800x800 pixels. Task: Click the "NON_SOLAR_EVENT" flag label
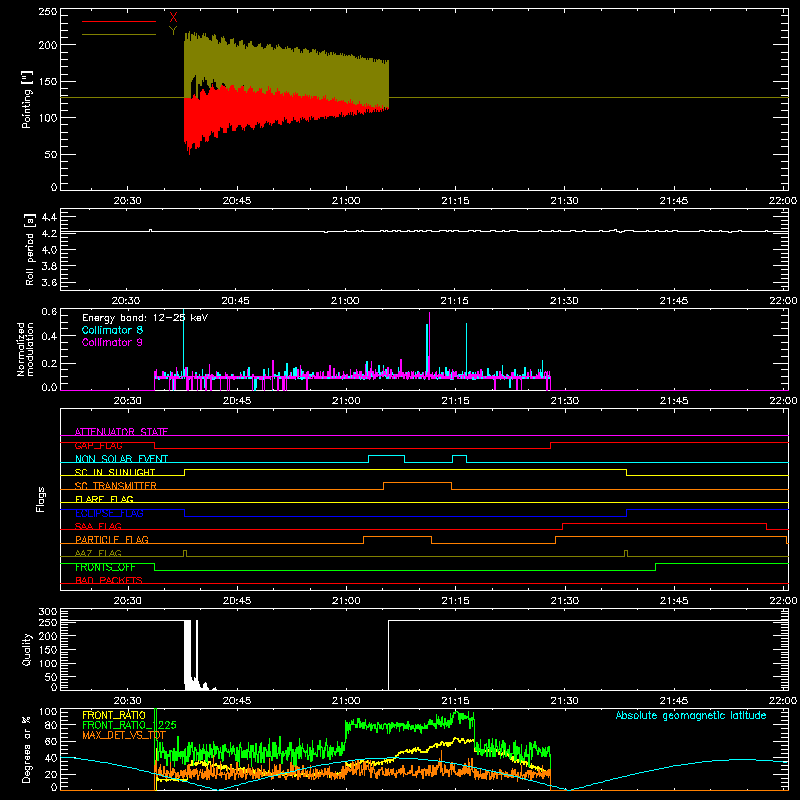click(121, 459)
